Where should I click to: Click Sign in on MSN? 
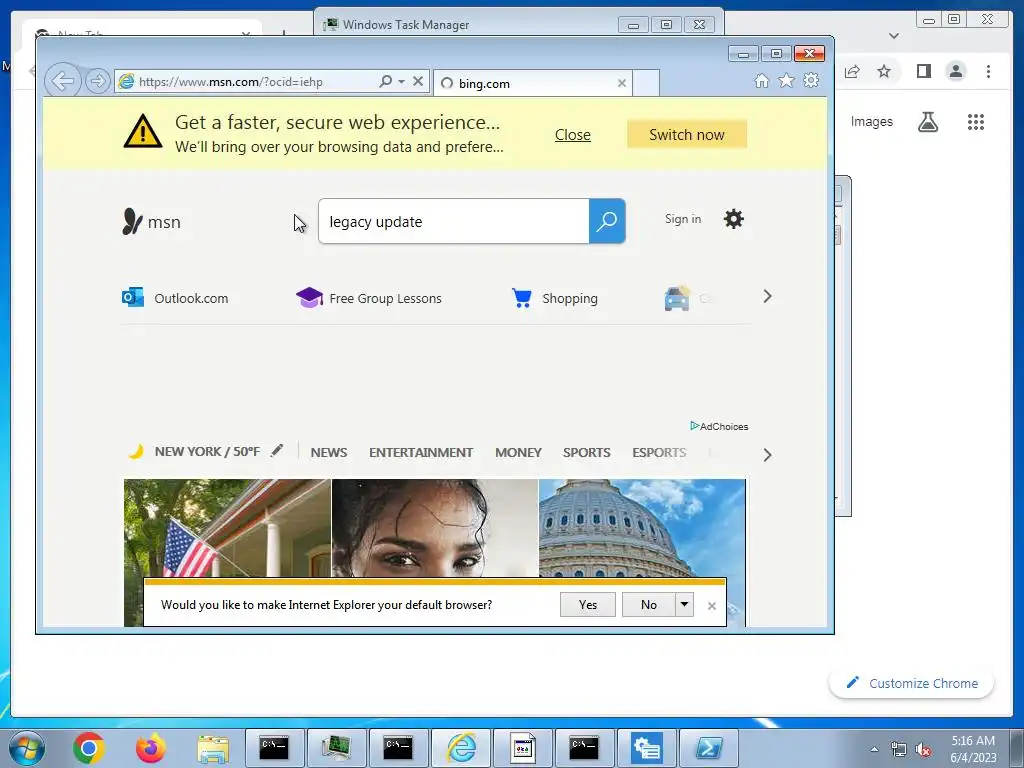pos(683,219)
